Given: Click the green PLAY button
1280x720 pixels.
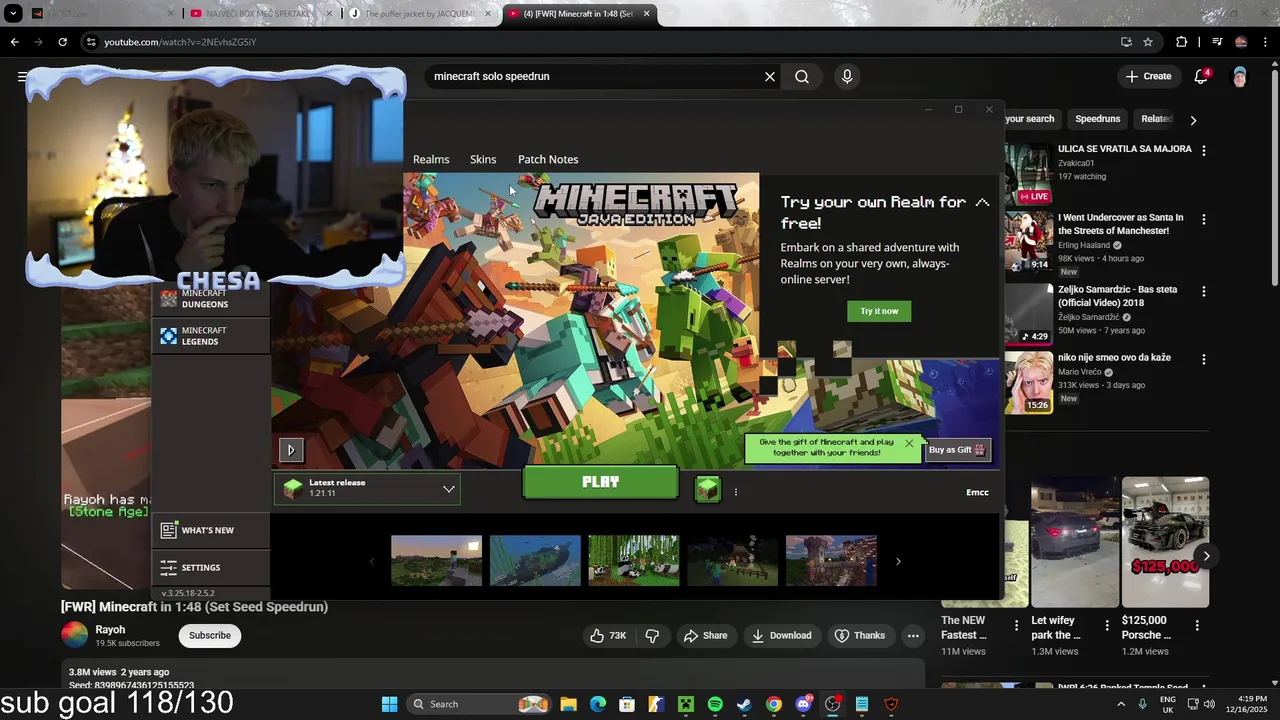Looking at the screenshot, I should [600, 482].
